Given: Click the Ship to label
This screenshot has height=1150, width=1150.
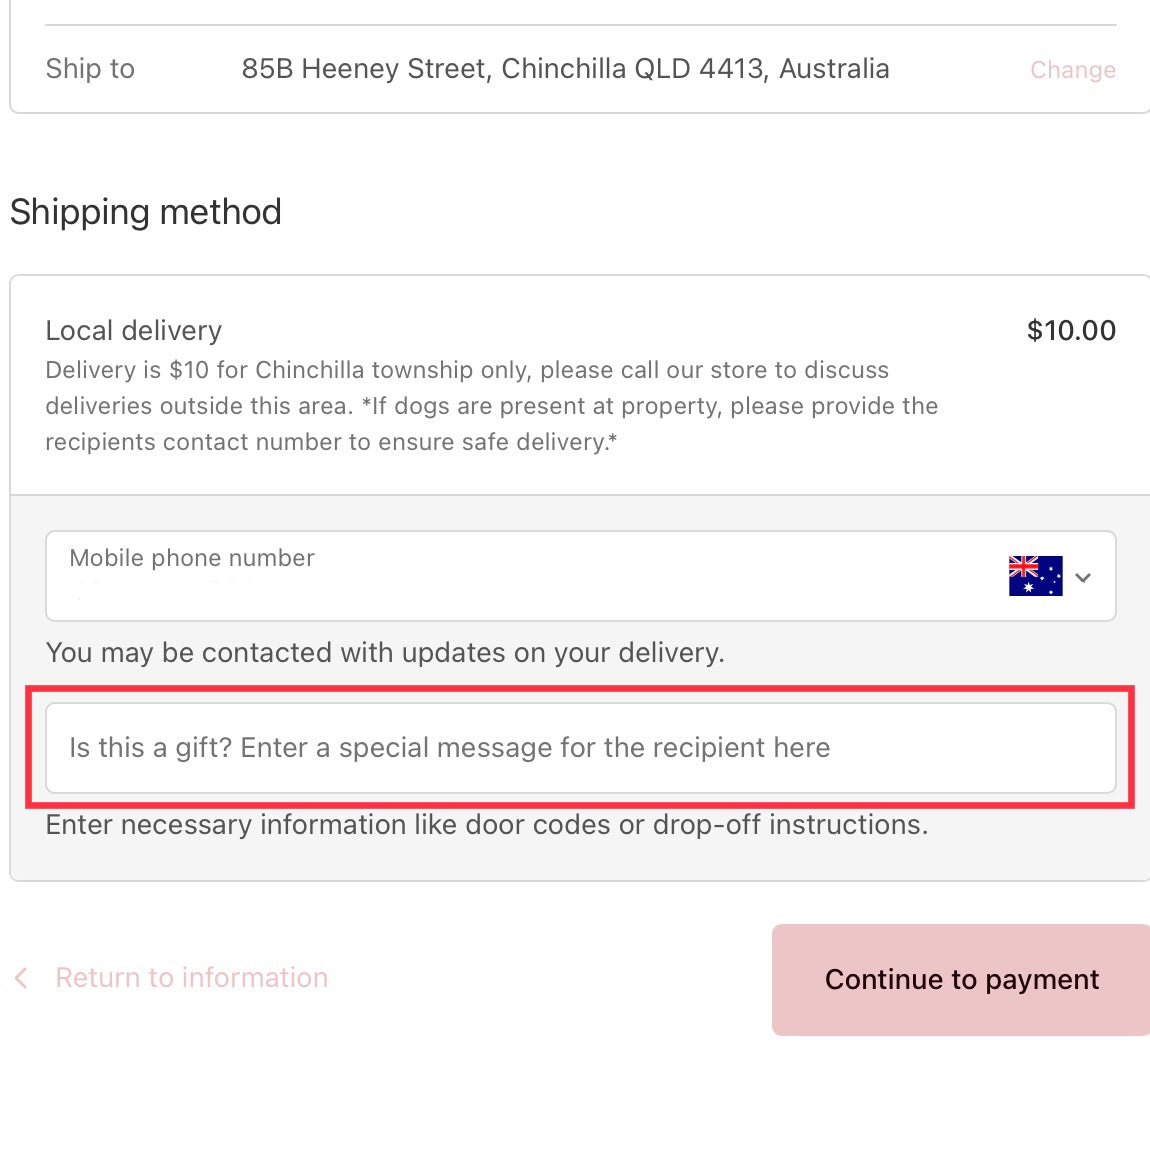Looking at the screenshot, I should click(90, 69).
